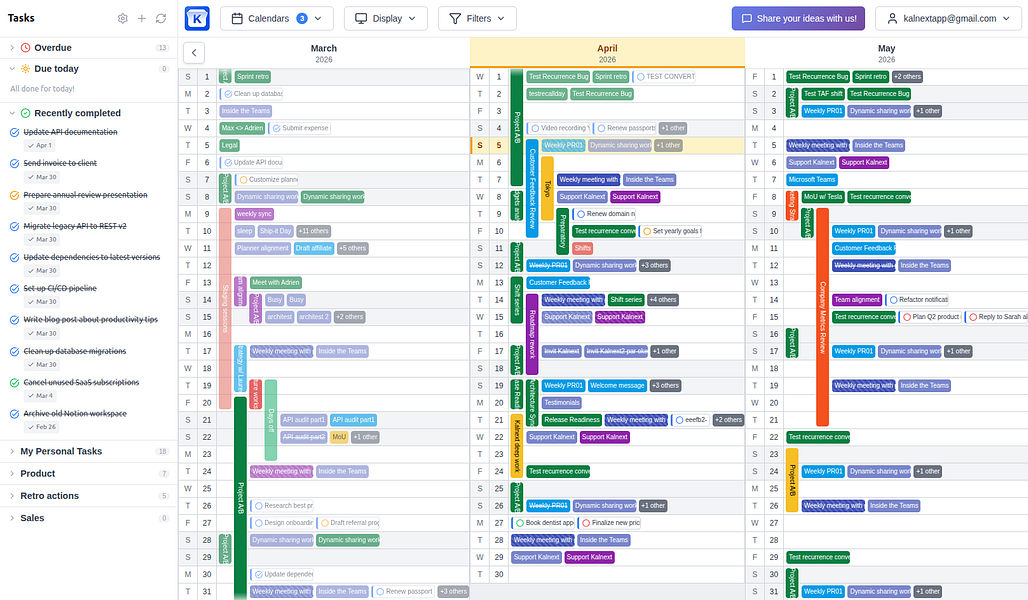Click the Kalnext app logo
The image size is (1028, 600).
197,18
